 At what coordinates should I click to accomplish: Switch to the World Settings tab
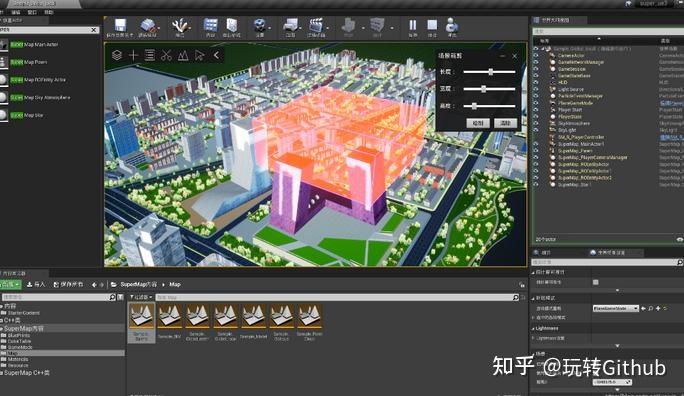click(x=612, y=253)
